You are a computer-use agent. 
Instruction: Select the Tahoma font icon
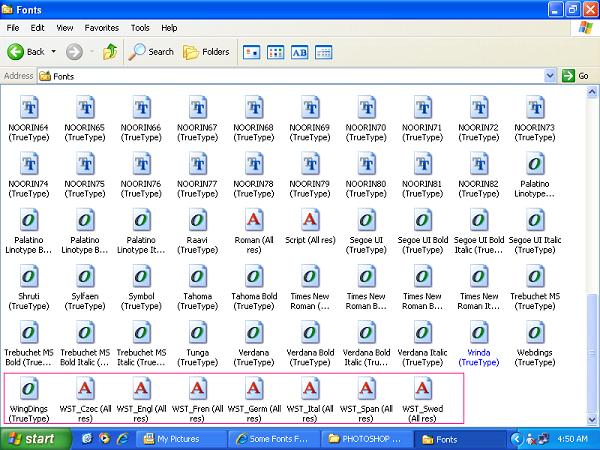click(x=198, y=275)
